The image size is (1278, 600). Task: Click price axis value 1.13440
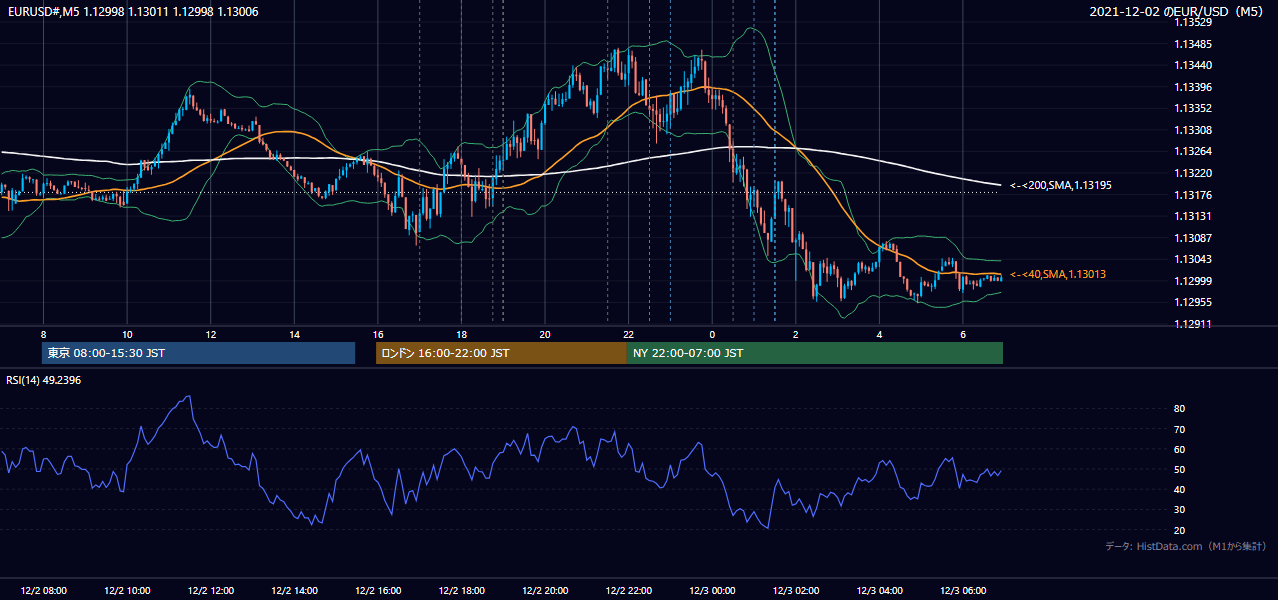tap(1193, 65)
